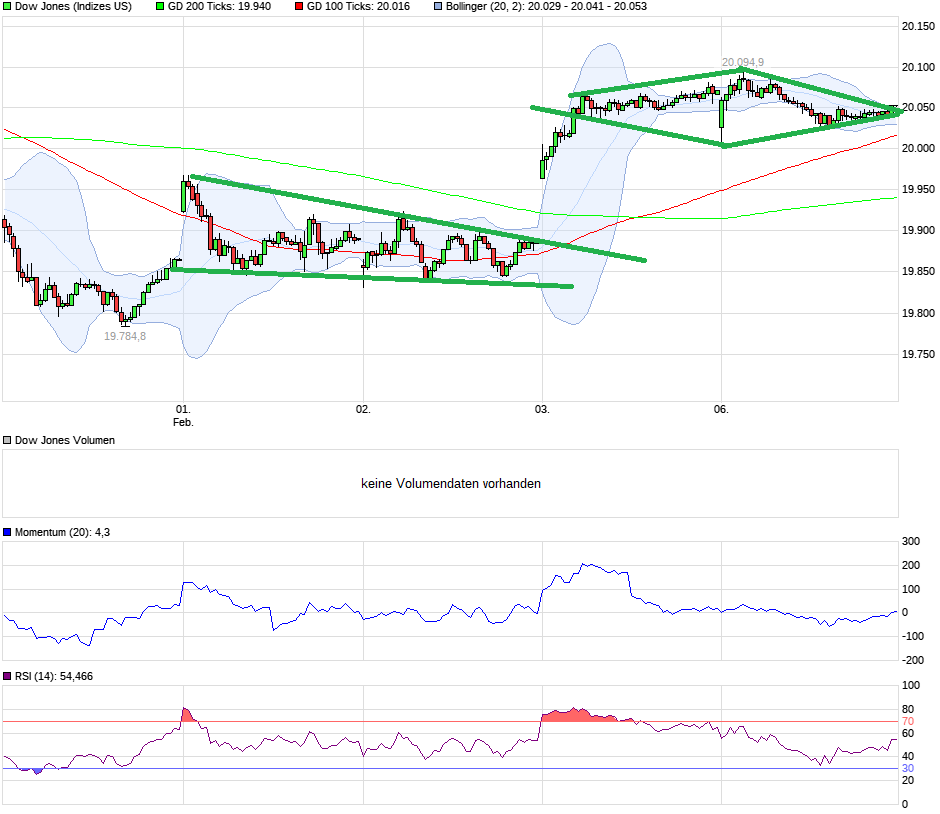
Task: Click the GD 100 Ticks red swatch
Action: (x=299, y=7)
